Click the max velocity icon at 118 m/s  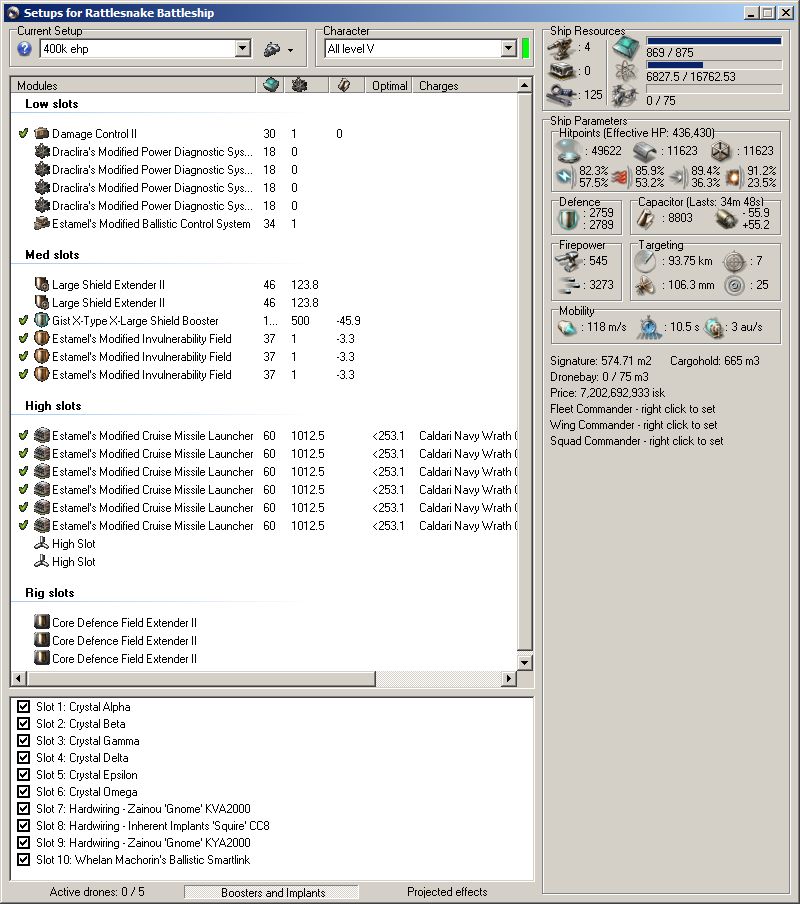click(567, 327)
